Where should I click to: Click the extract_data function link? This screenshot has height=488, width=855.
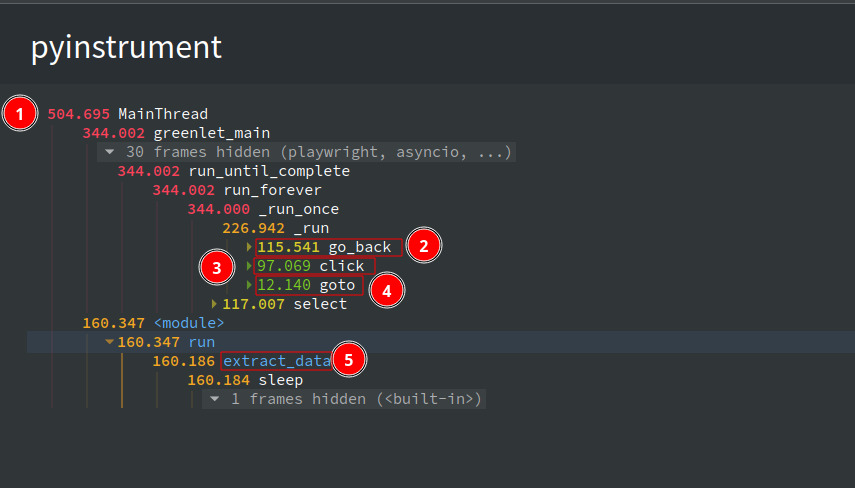click(x=277, y=361)
